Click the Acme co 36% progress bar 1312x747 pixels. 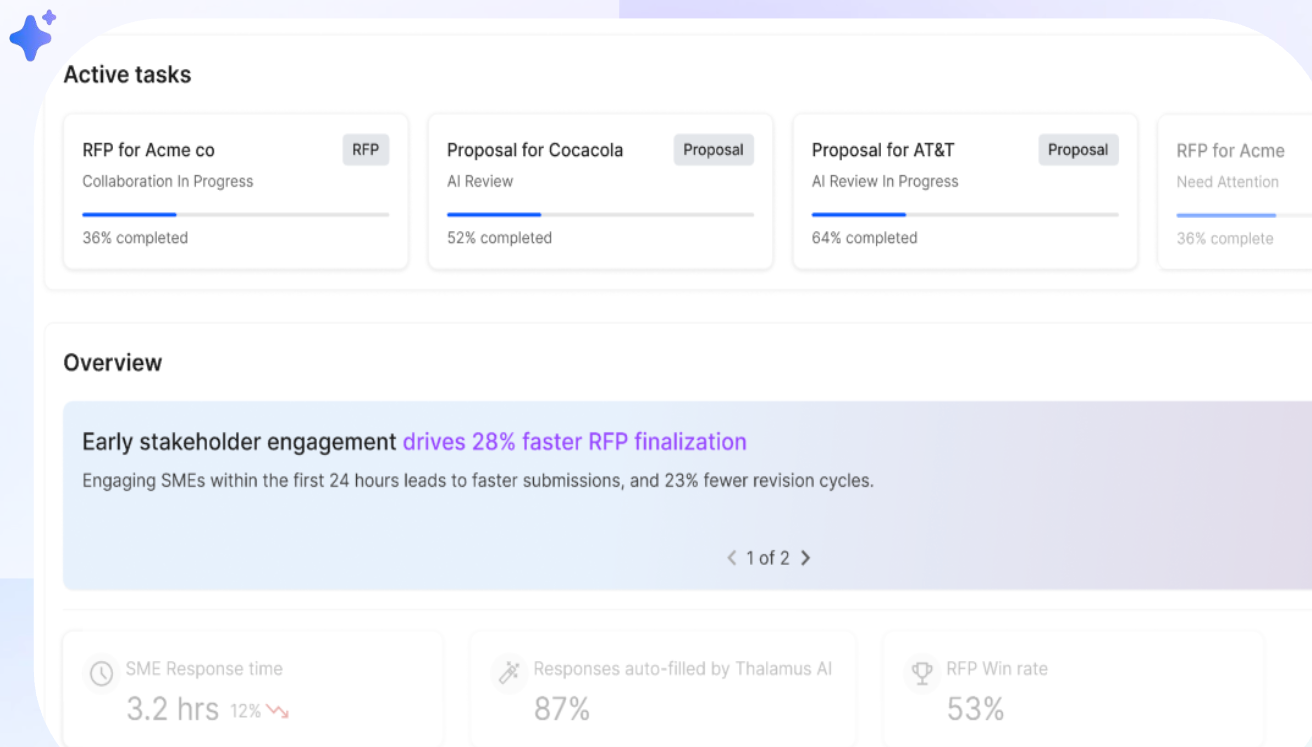tap(235, 214)
